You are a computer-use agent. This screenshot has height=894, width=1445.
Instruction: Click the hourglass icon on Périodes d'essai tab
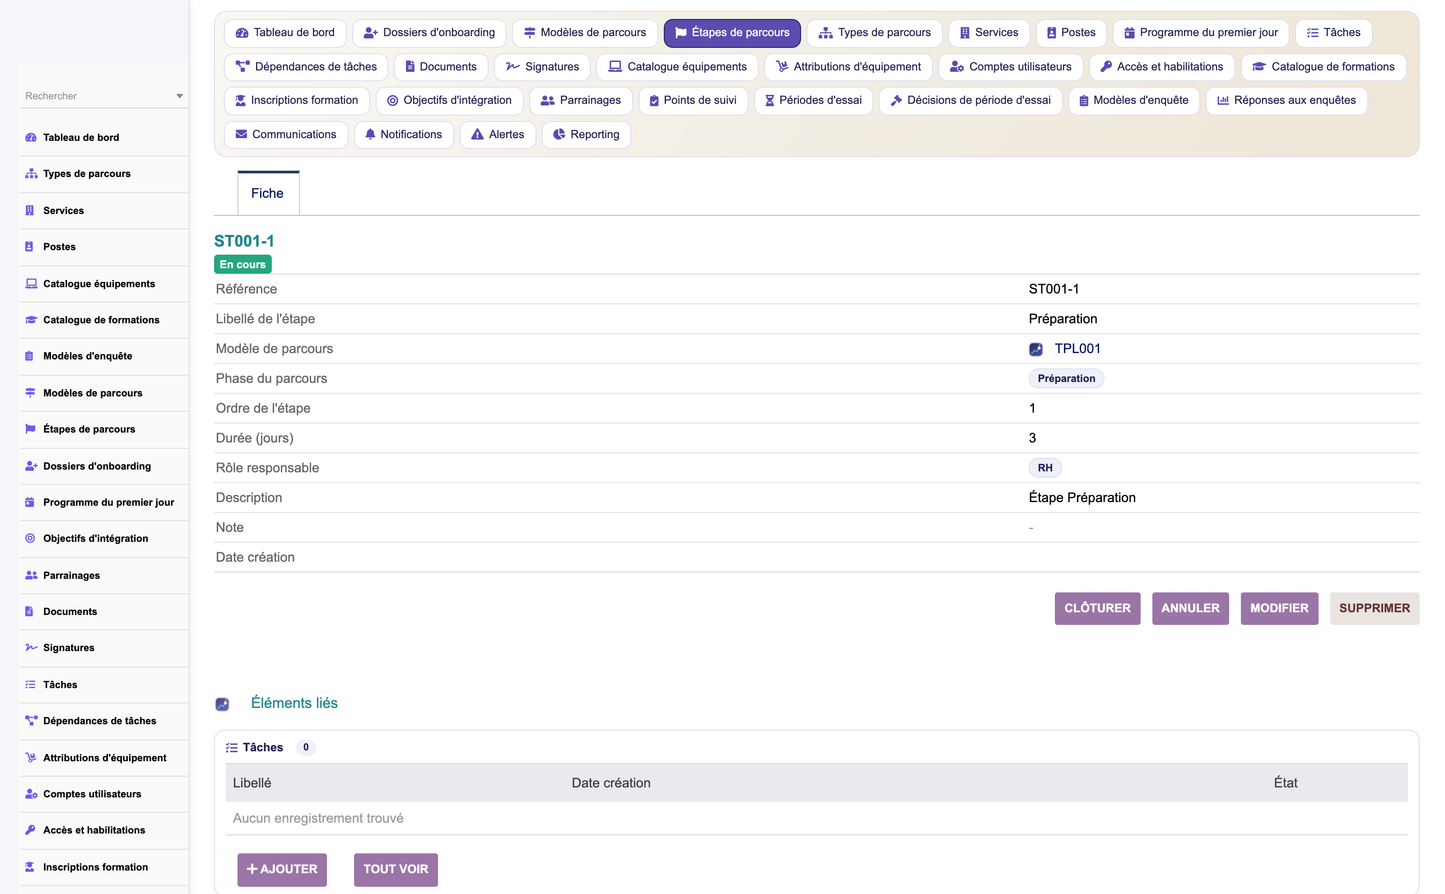769,101
